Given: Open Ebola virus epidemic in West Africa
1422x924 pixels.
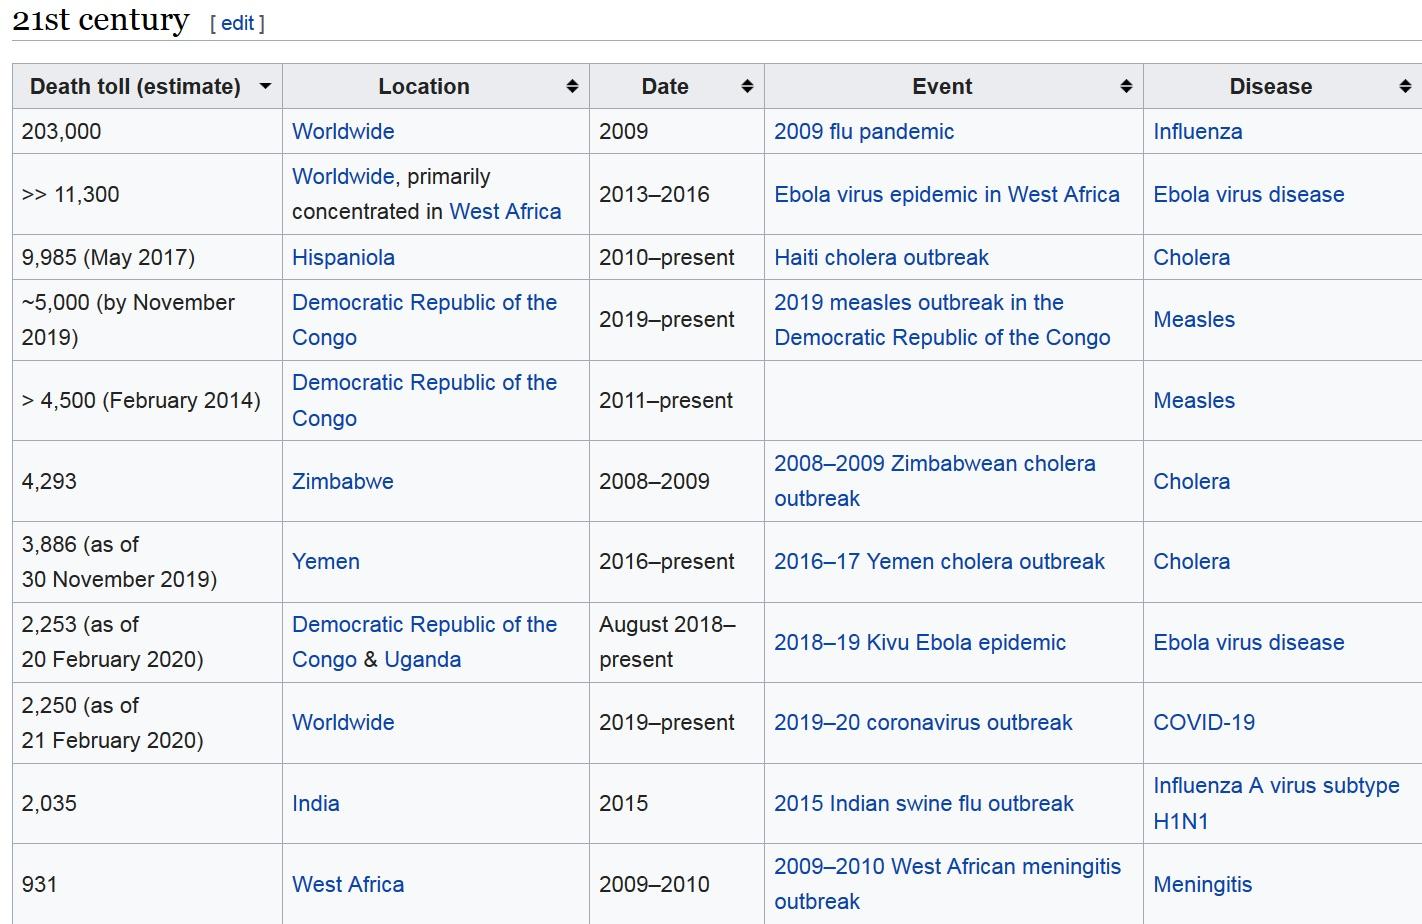Looking at the screenshot, I should [946, 194].
